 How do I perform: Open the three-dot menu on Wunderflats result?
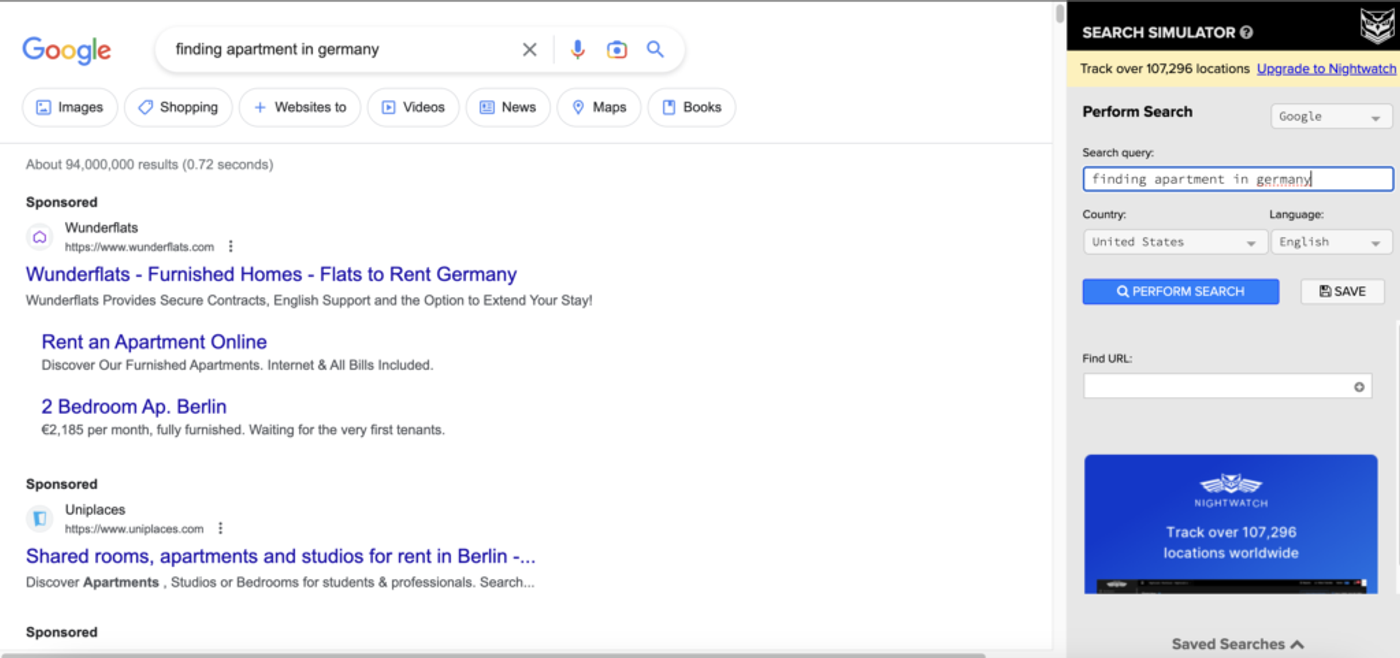pyautogui.click(x=231, y=245)
